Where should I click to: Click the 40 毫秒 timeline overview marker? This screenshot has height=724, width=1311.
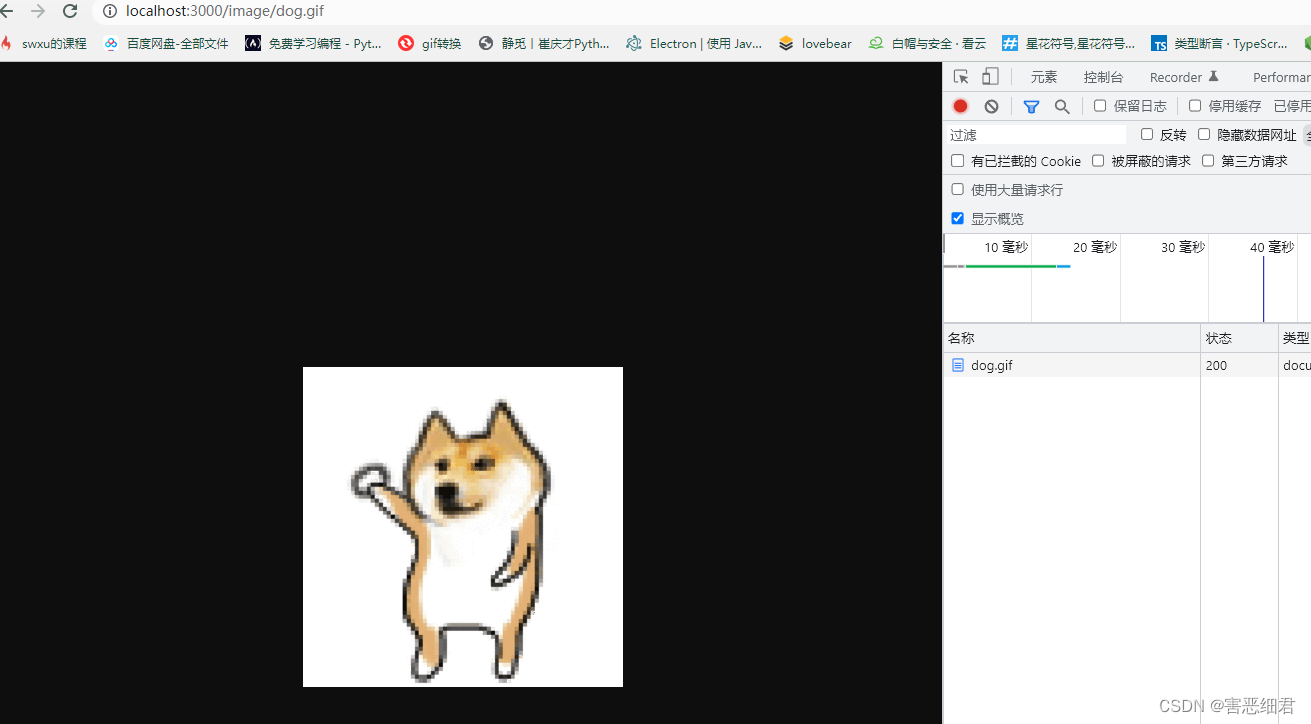[x=1272, y=247]
